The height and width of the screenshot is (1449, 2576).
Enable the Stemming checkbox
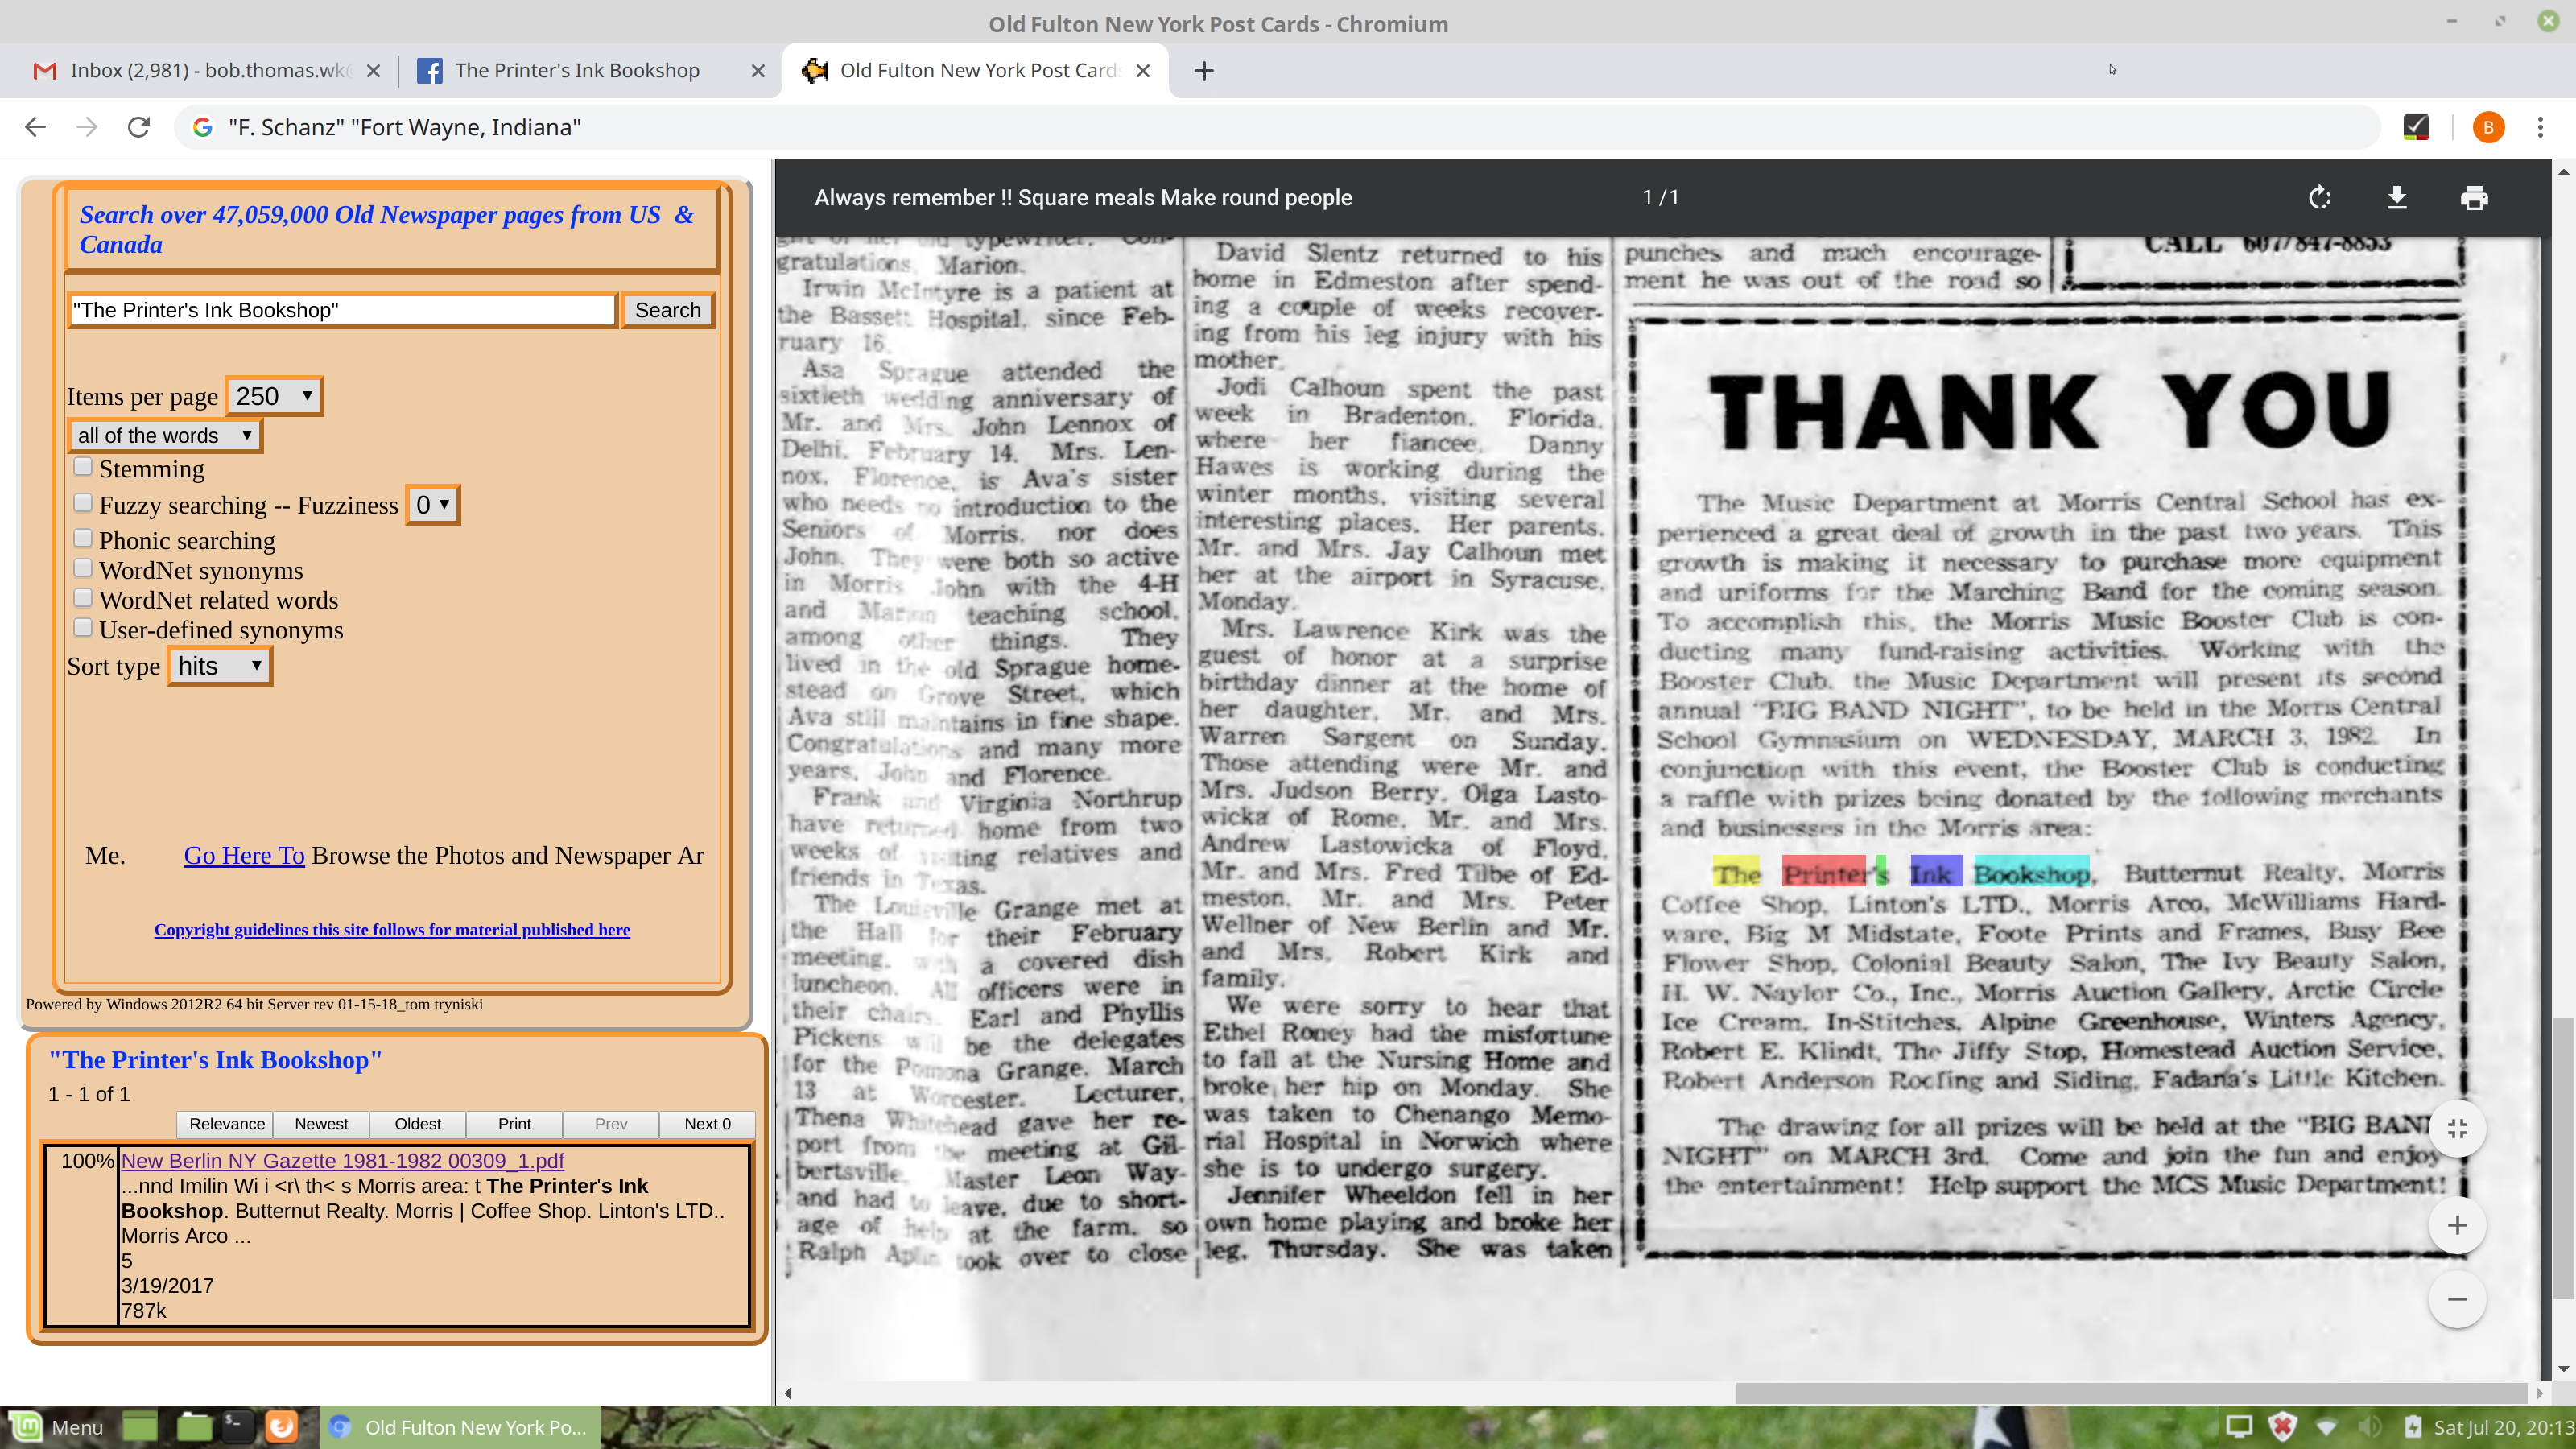(x=83, y=467)
